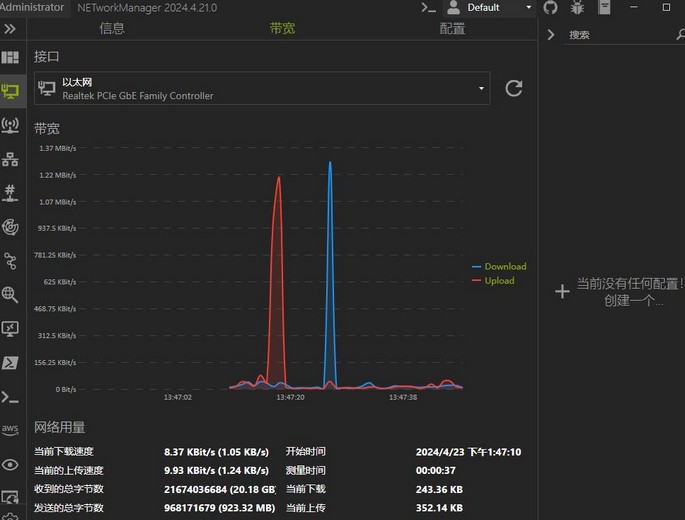685x520 pixels.
Task: Expand the left sidebar with double chevron
Action: click(x=10, y=29)
